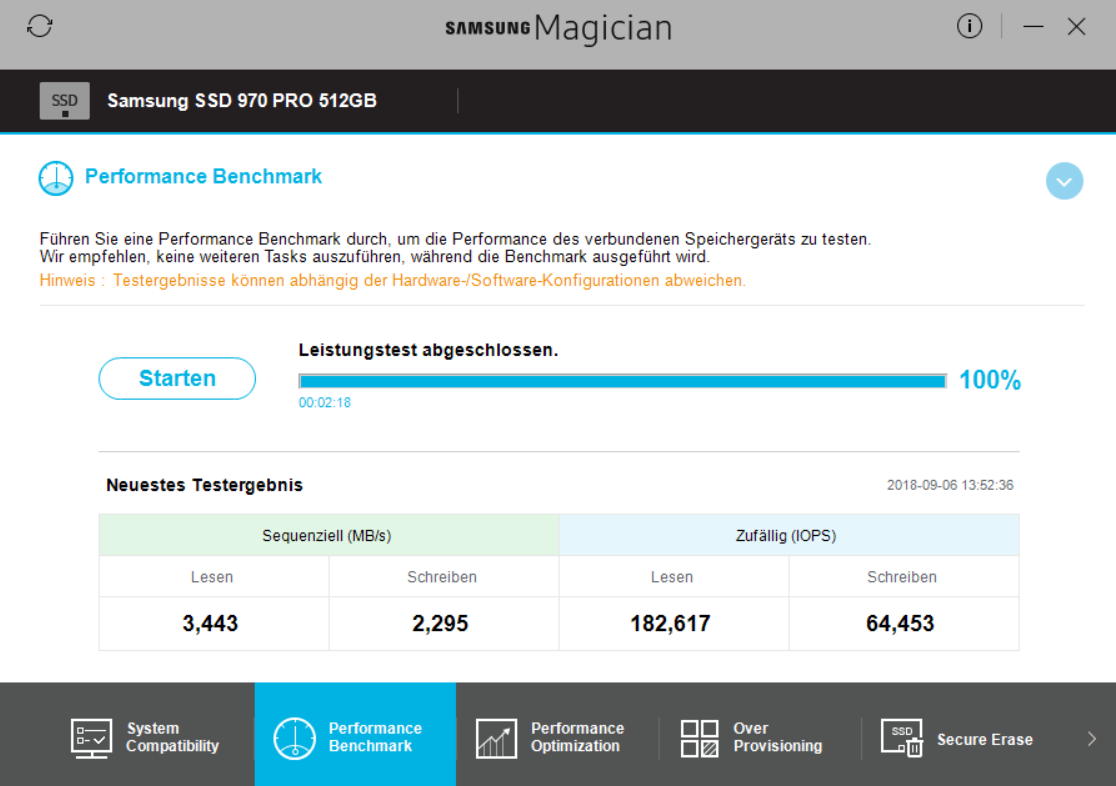
Task: Click random read value 182,617
Action: coord(670,624)
